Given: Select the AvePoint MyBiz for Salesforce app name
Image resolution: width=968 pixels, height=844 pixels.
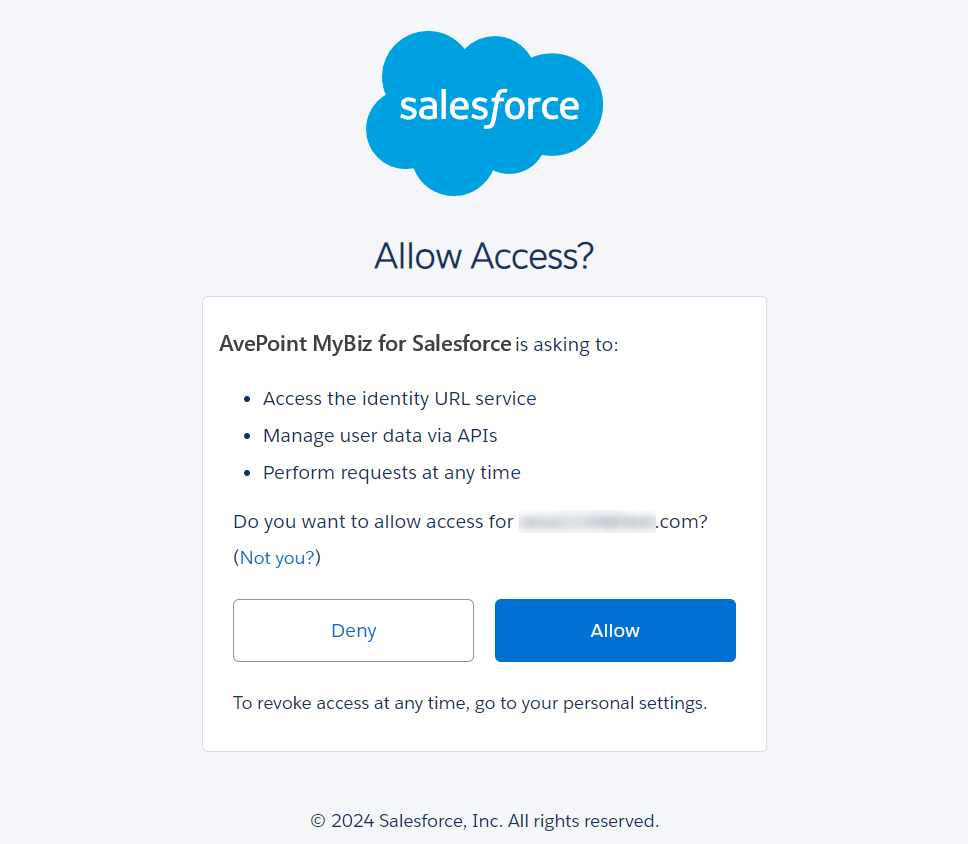Looking at the screenshot, I should pos(364,343).
